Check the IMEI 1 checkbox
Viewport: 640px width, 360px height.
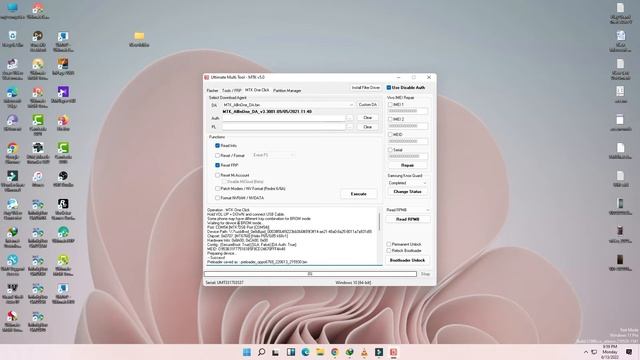click(x=390, y=104)
